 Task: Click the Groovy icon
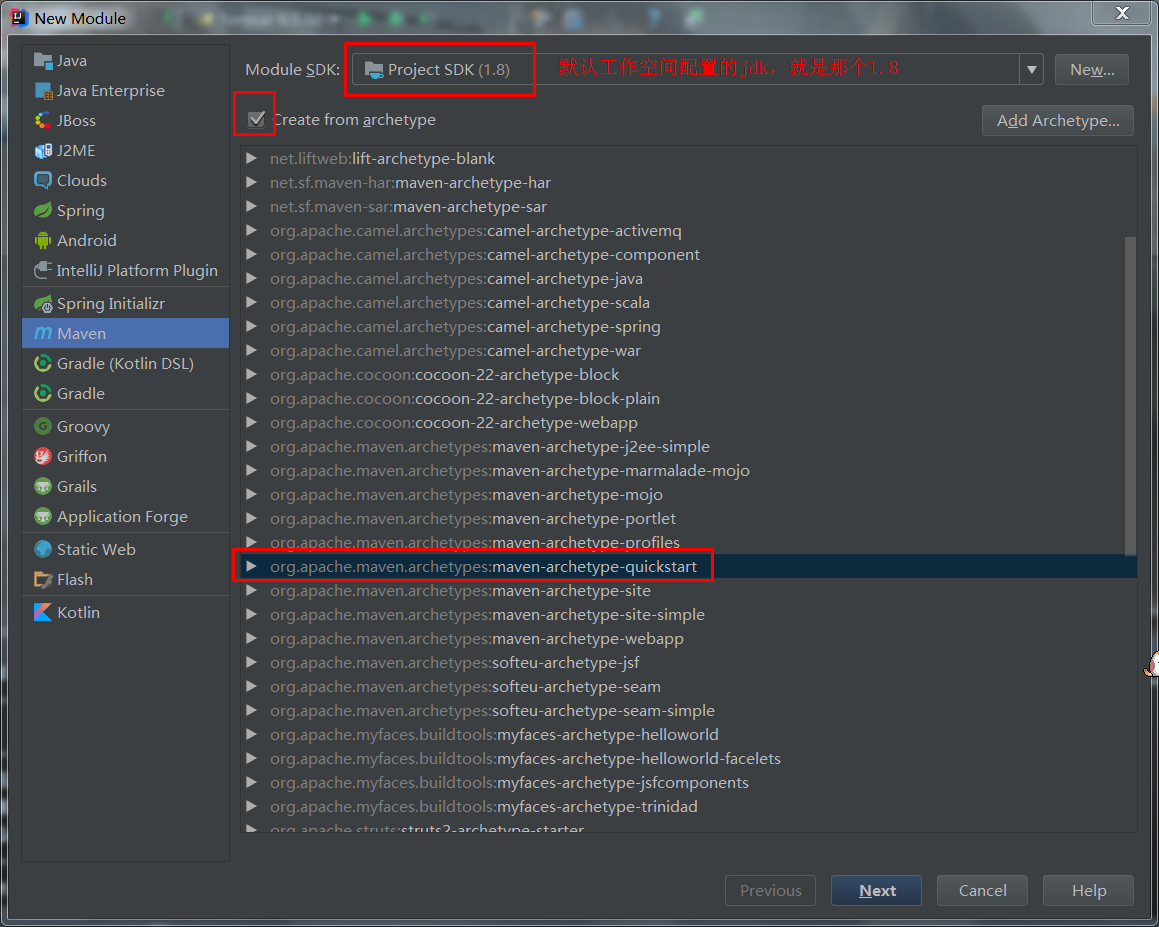click(x=43, y=427)
